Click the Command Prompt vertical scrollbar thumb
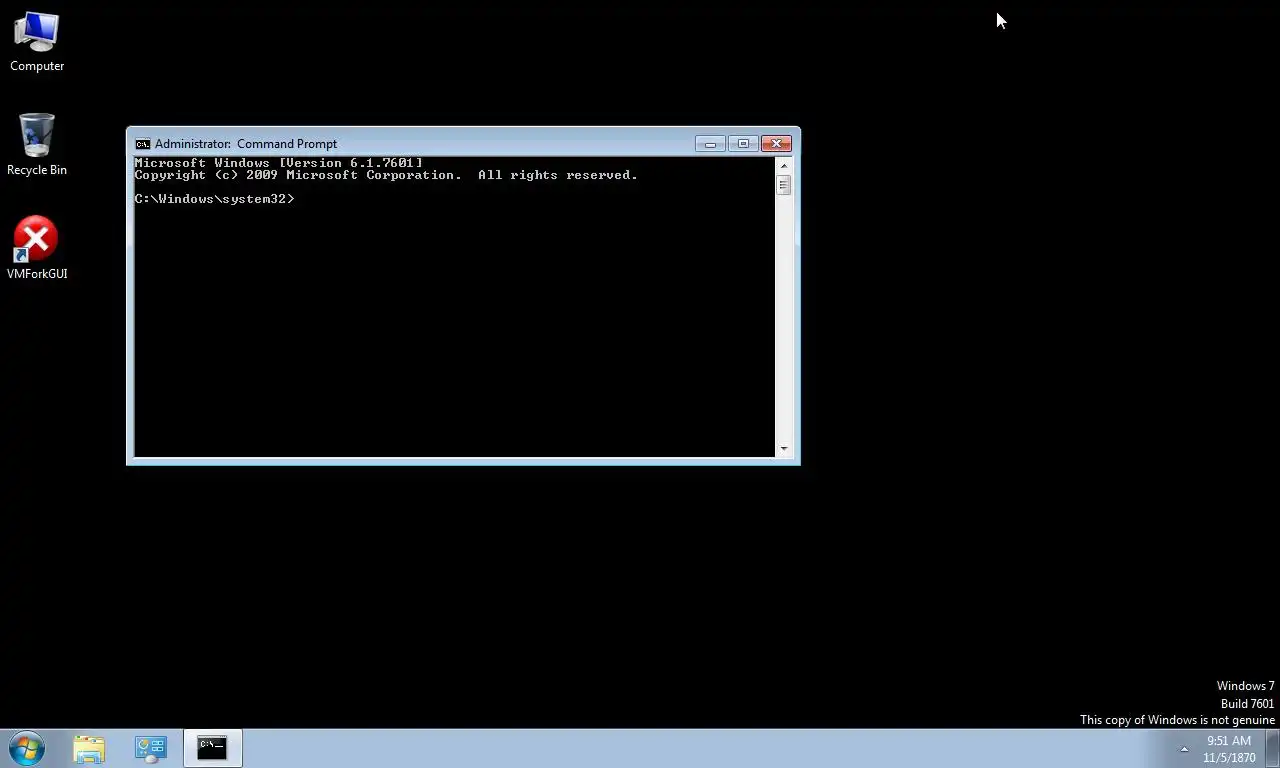Viewport: 1280px width, 768px height. 784,185
